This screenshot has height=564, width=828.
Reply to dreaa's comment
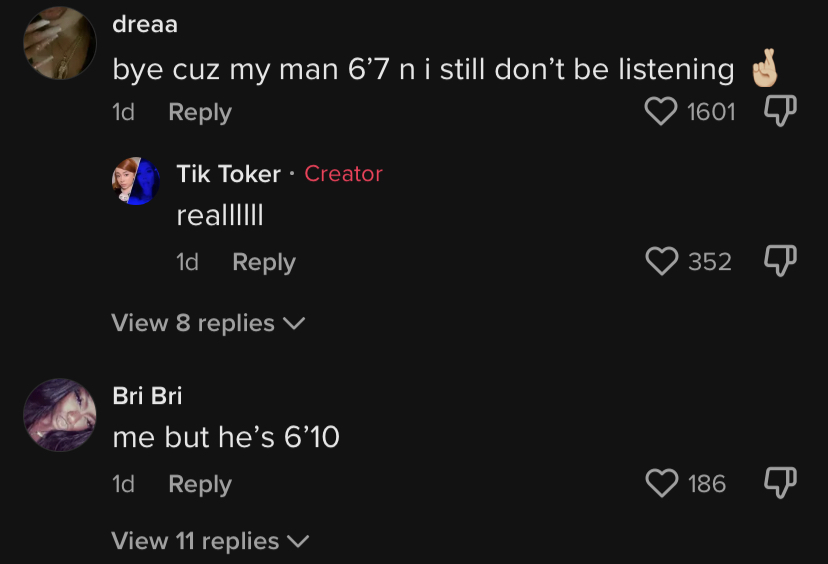(200, 112)
